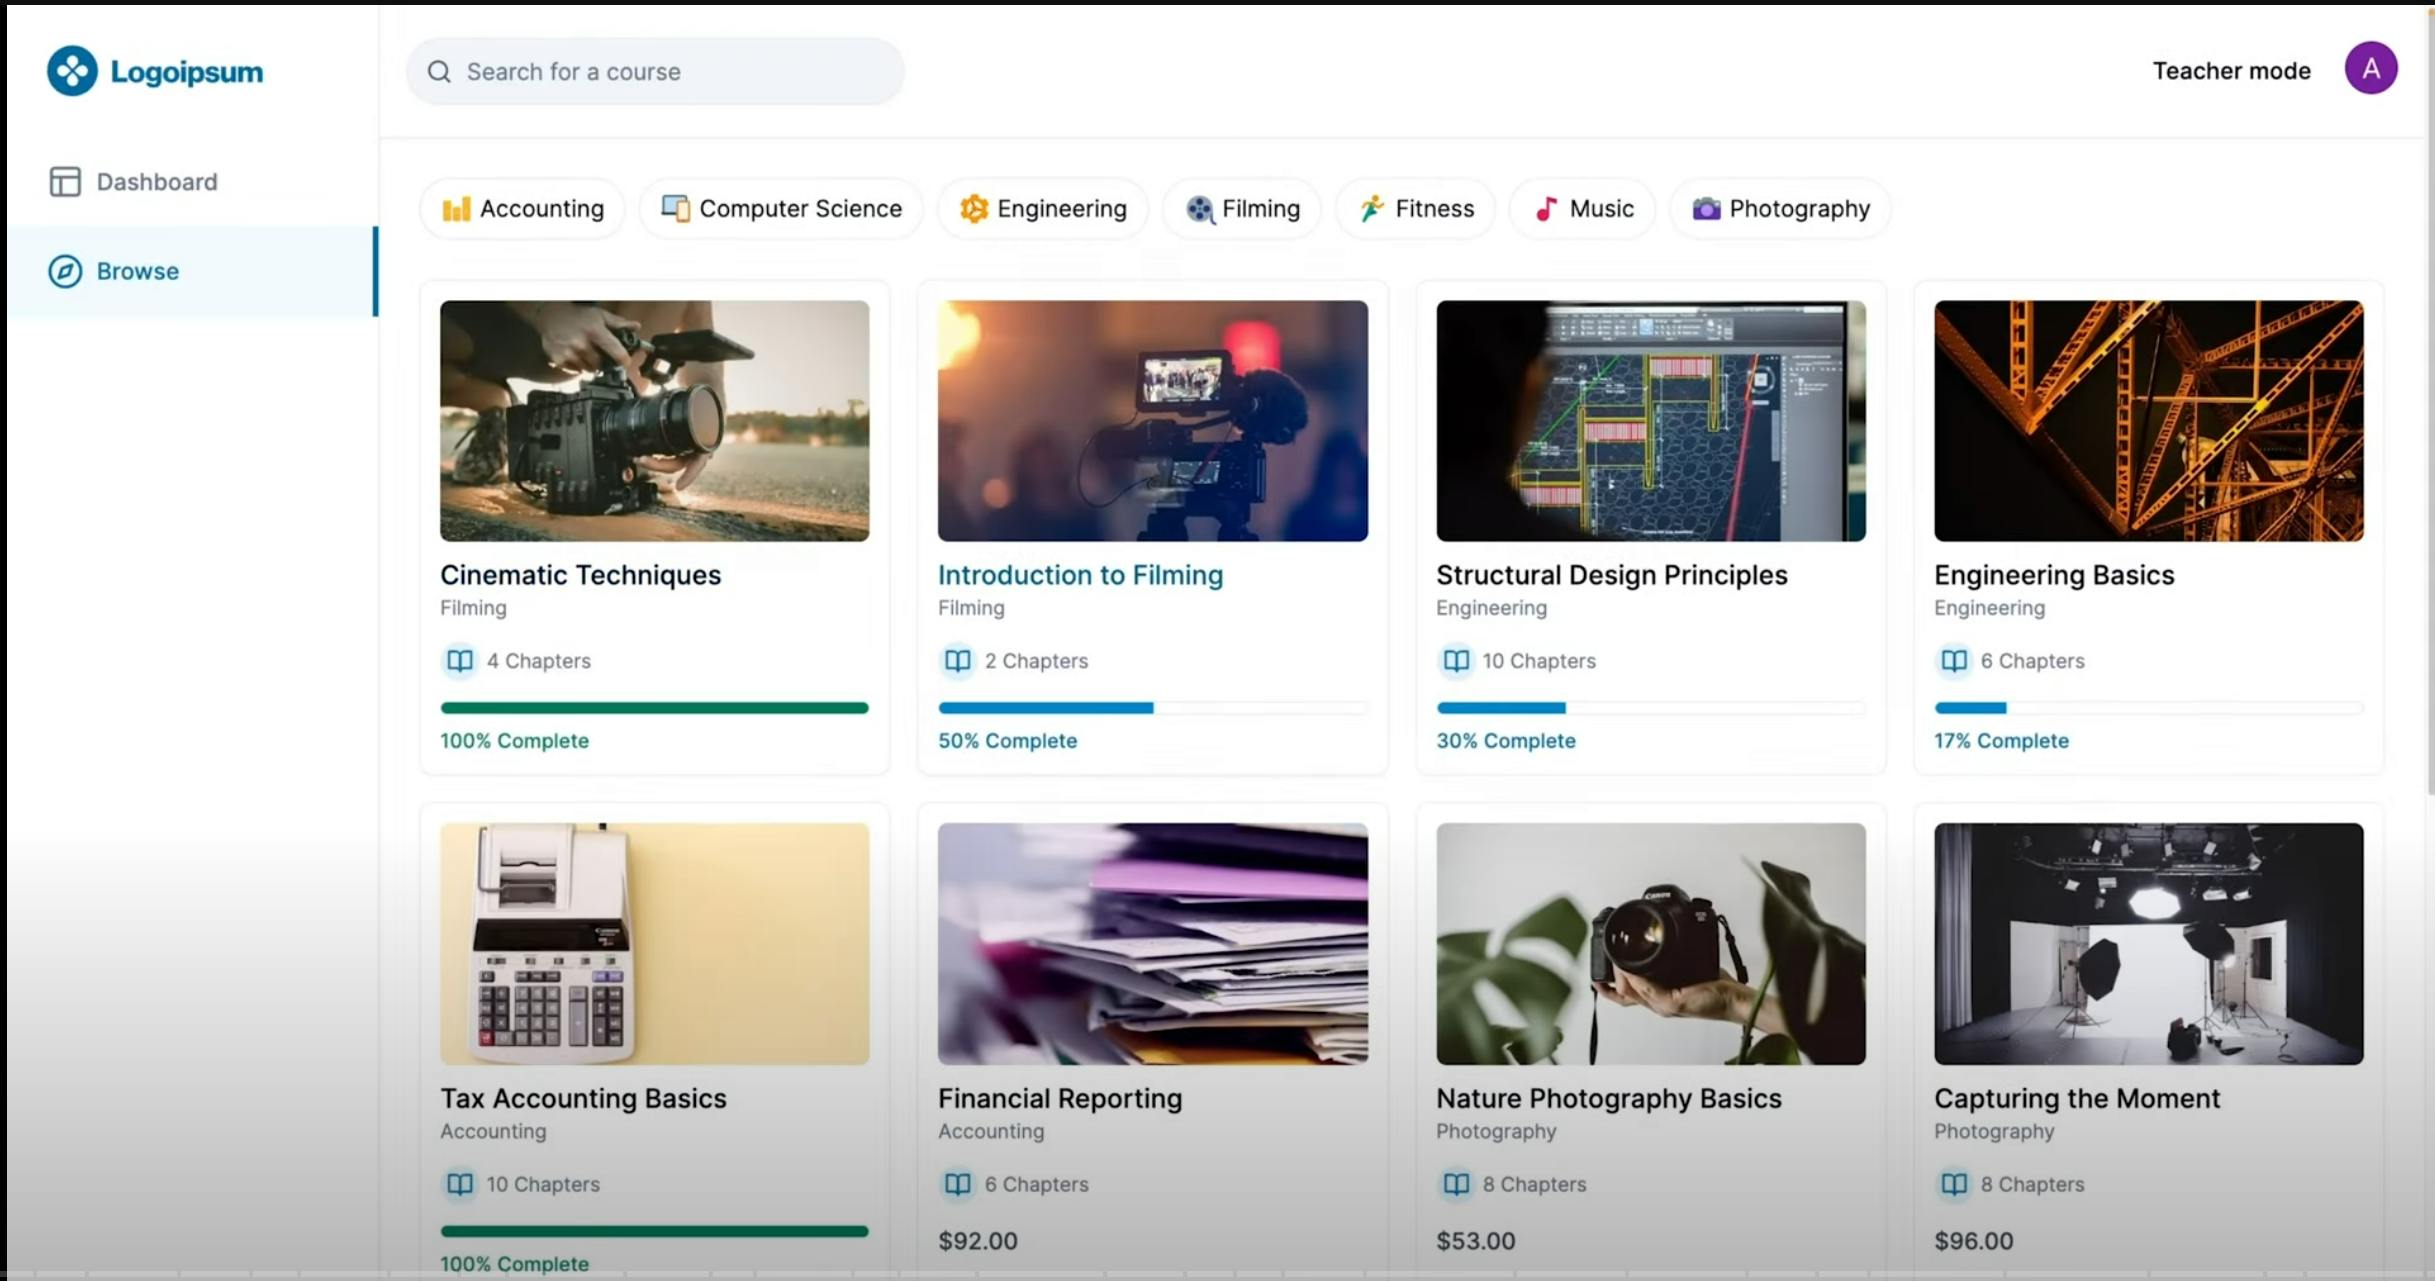Screen dimensions: 2435x1281
Task: Open the user avatar icon A
Action: pos(2370,69)
